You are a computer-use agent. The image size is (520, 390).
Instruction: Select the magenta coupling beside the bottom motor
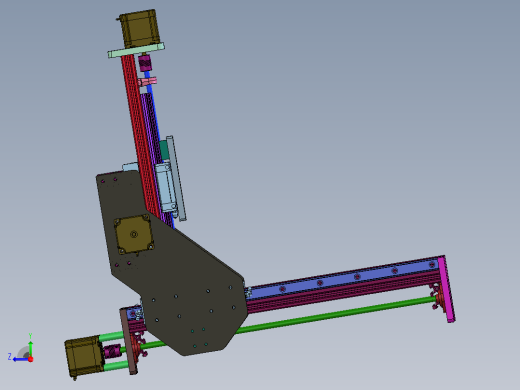coord(112,351)
